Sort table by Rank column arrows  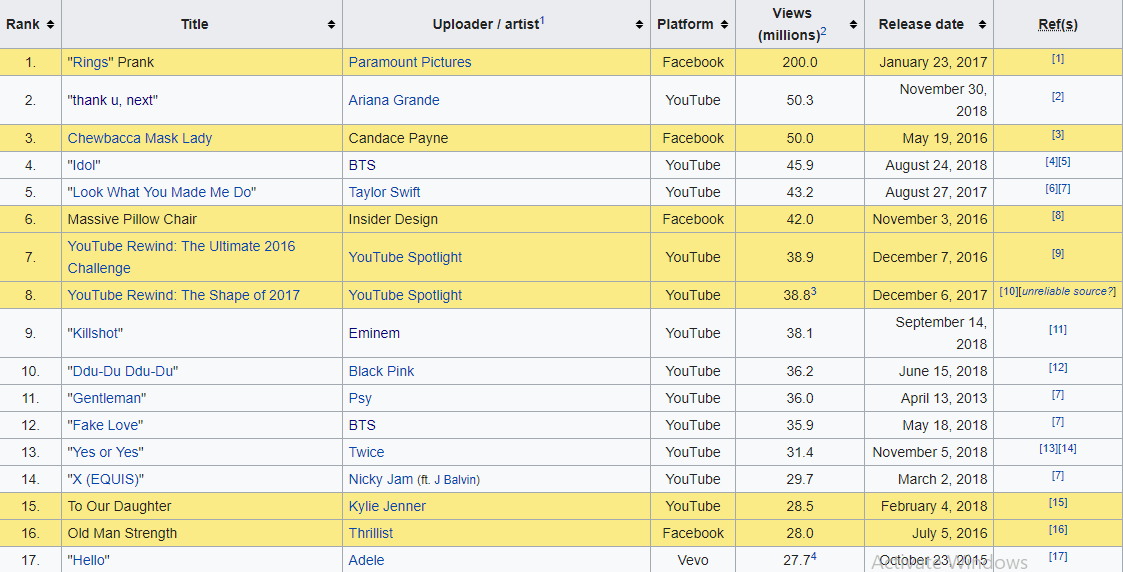50,24
